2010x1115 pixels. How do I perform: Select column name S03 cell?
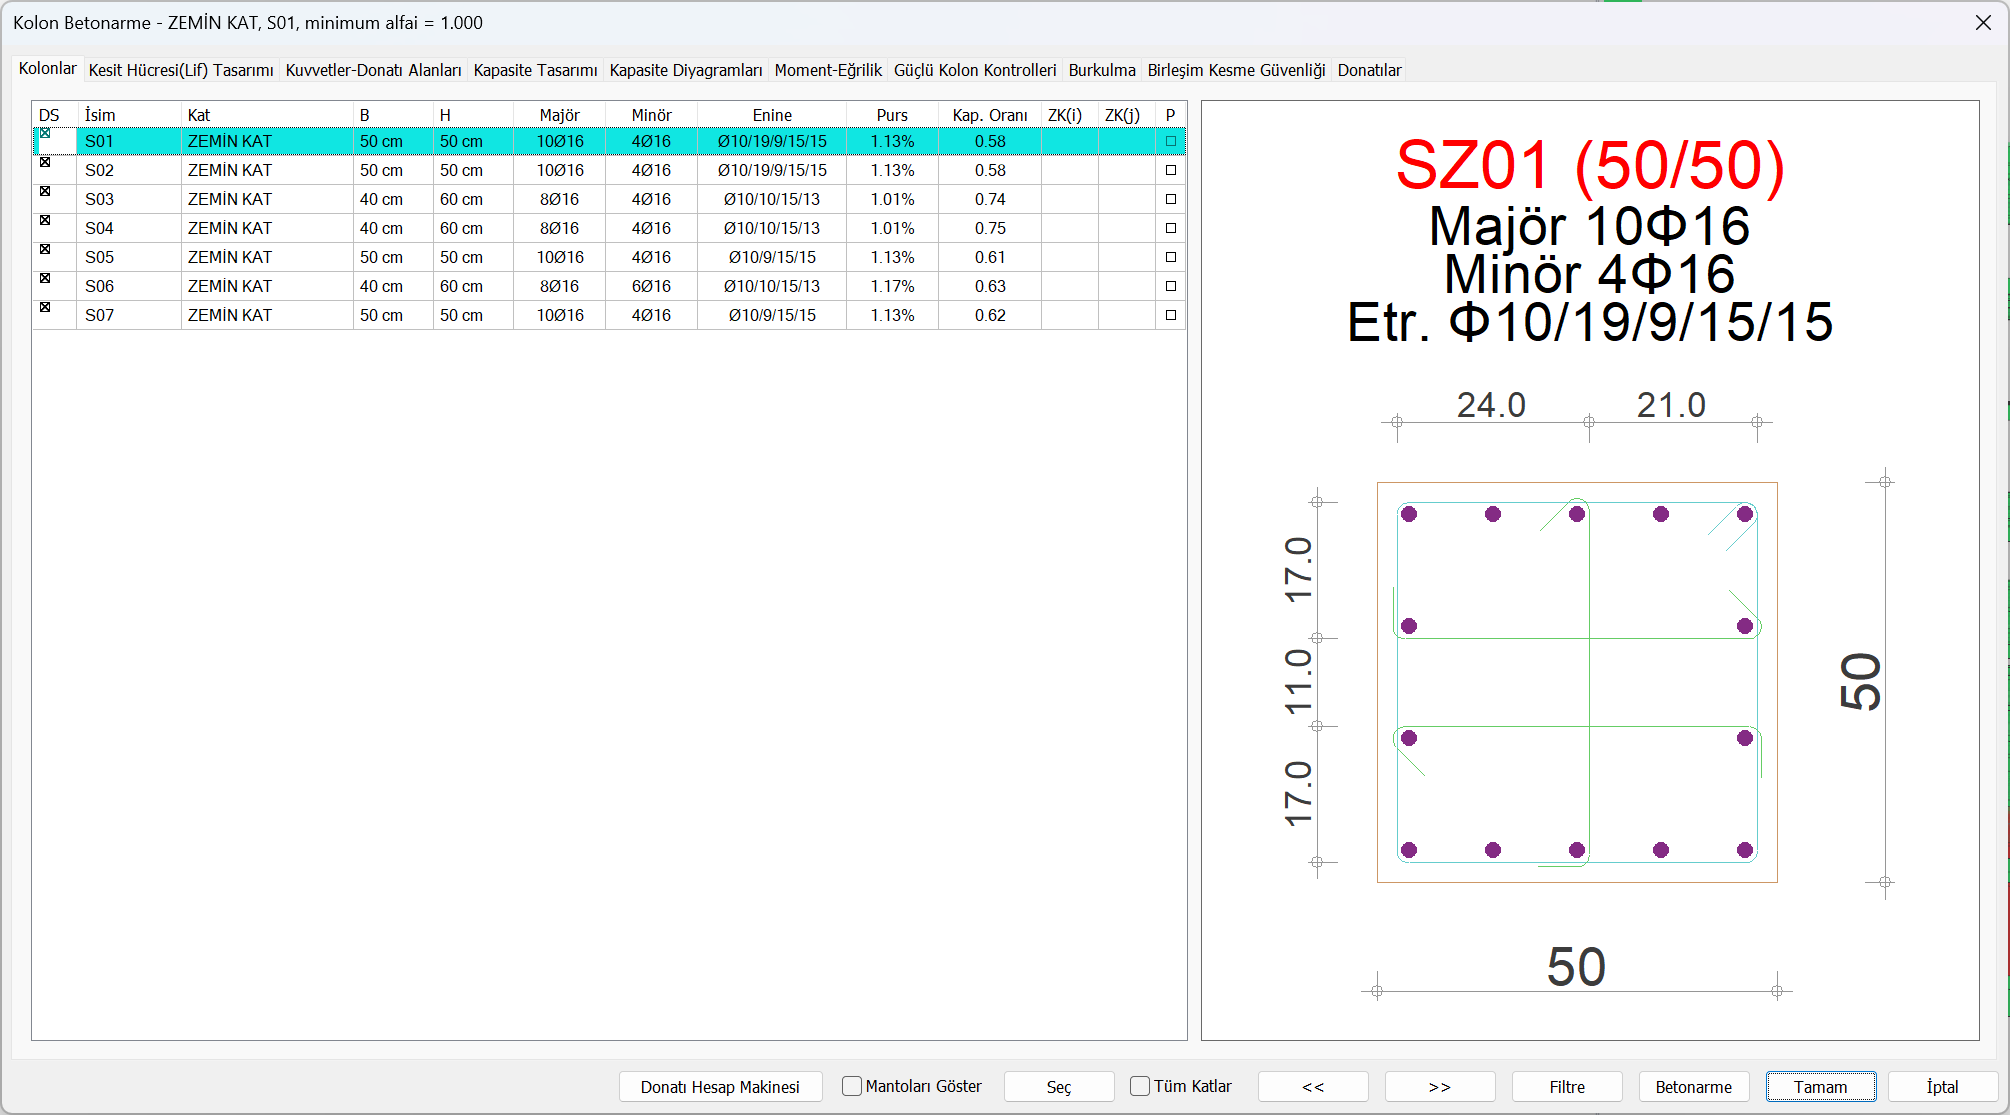pos(129,199)
